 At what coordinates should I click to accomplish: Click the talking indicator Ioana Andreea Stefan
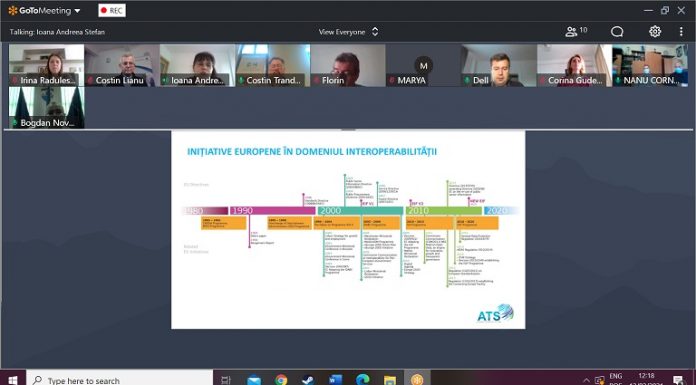57,32
